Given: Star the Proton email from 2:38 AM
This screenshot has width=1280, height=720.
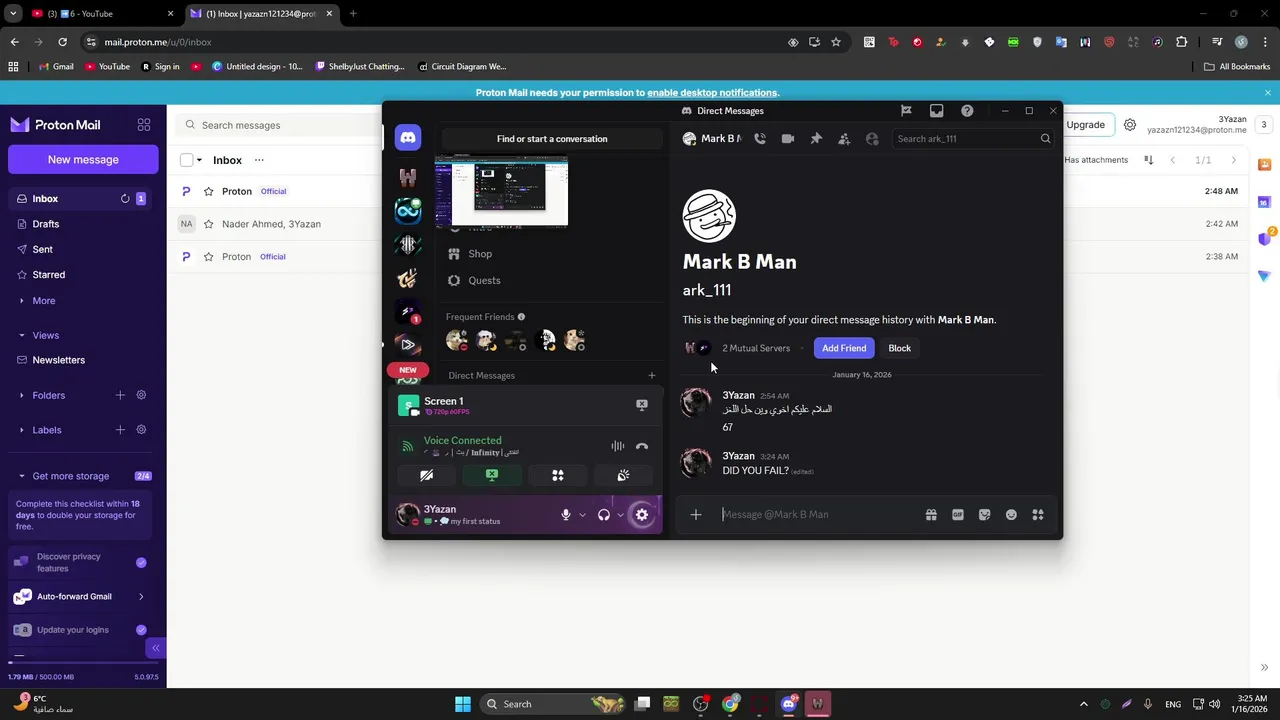Looking at the screenshot, I should coord(208,257).
